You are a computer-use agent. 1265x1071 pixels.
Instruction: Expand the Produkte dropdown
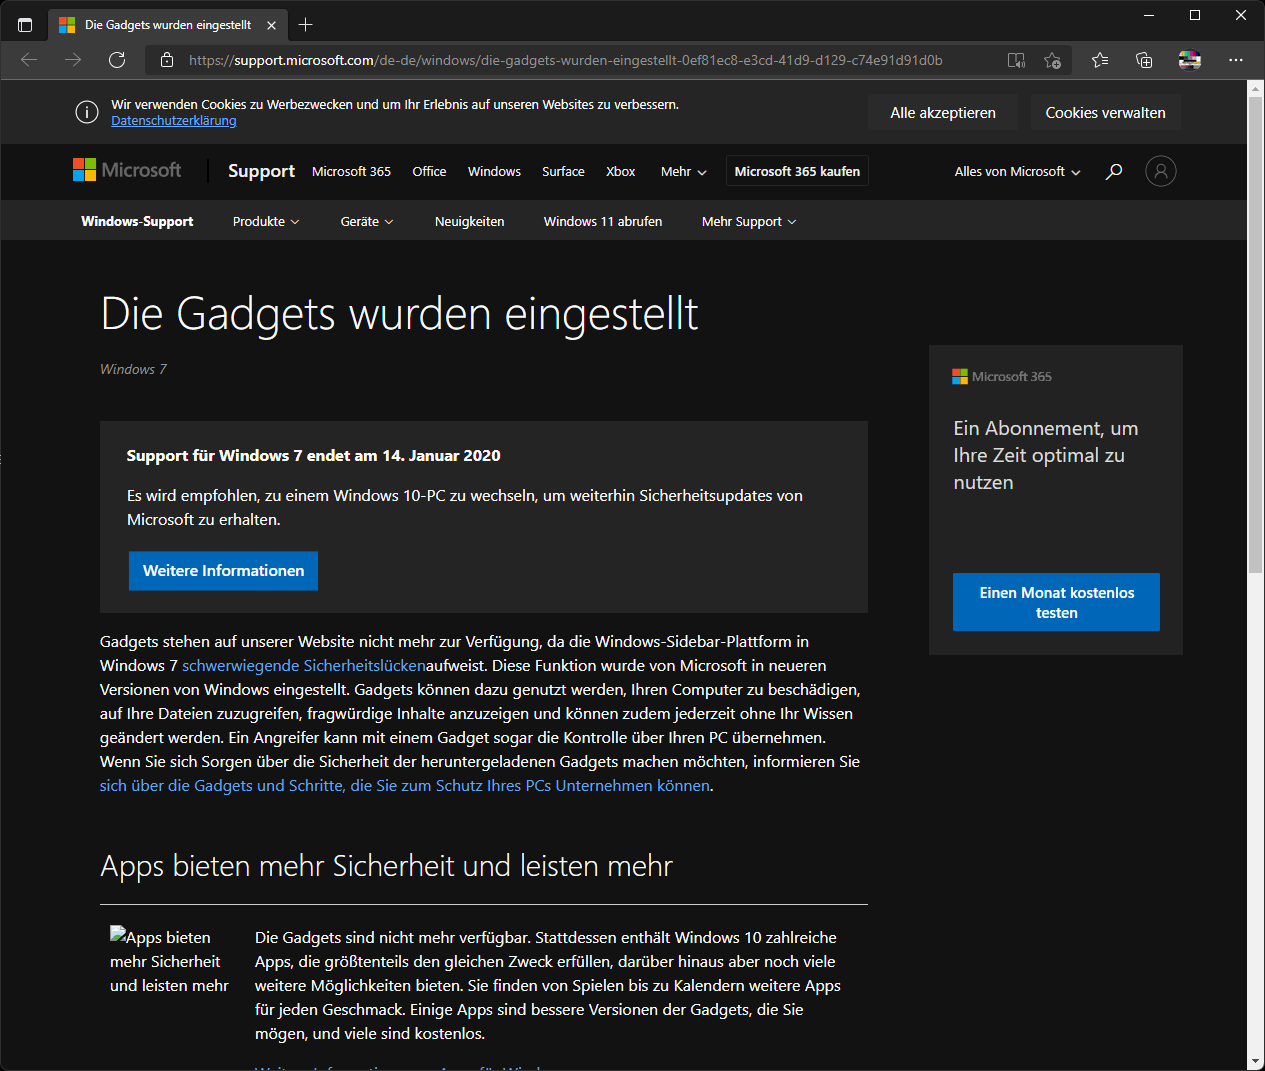click(266, 222)
